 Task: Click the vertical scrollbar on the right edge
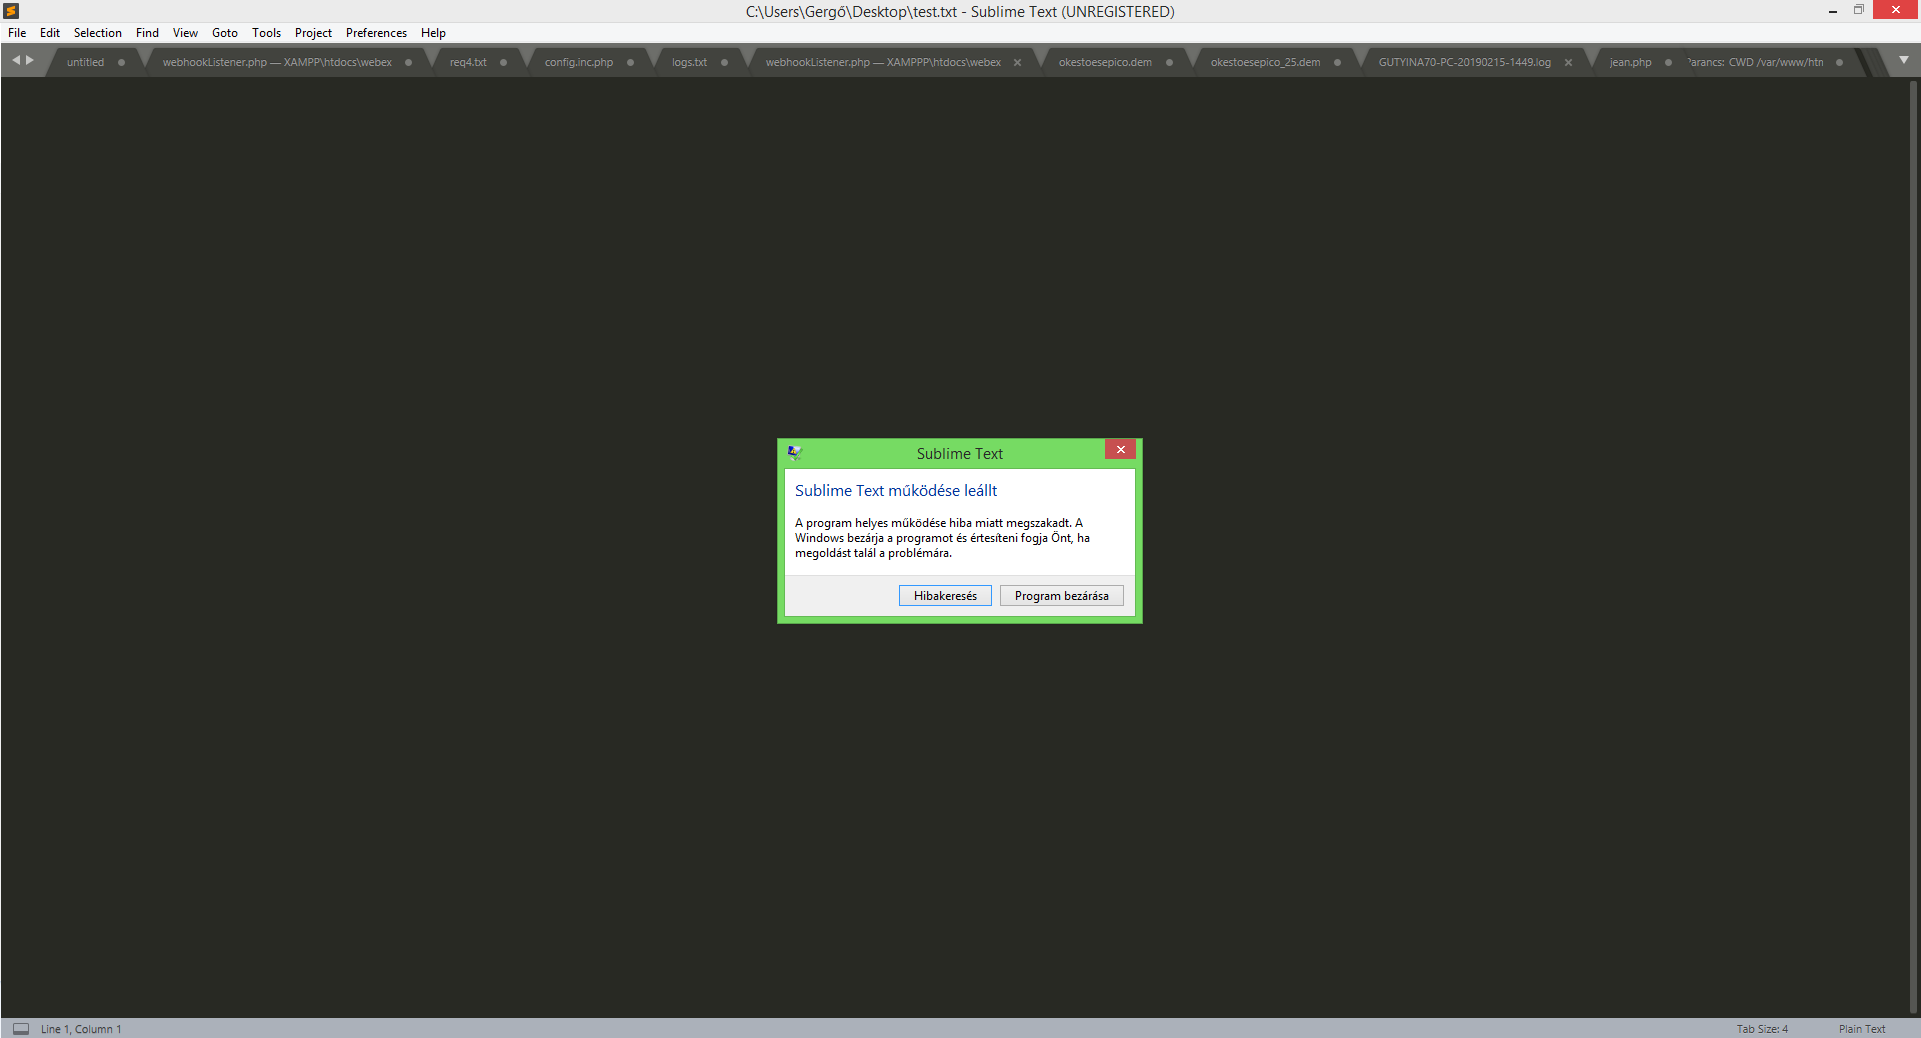(x=1914, y=547)
